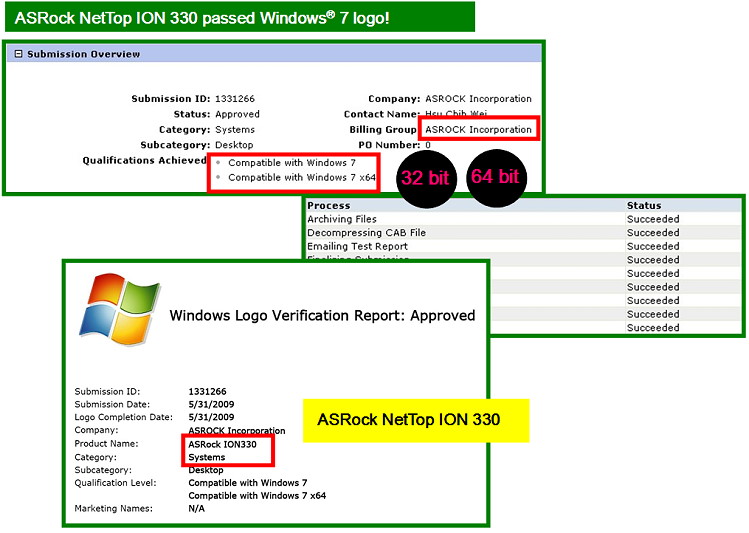Viewport: 749px width, 533px height.
Task: Click Billing Group value ASROCK Incorporation
Action: point(478,129)
